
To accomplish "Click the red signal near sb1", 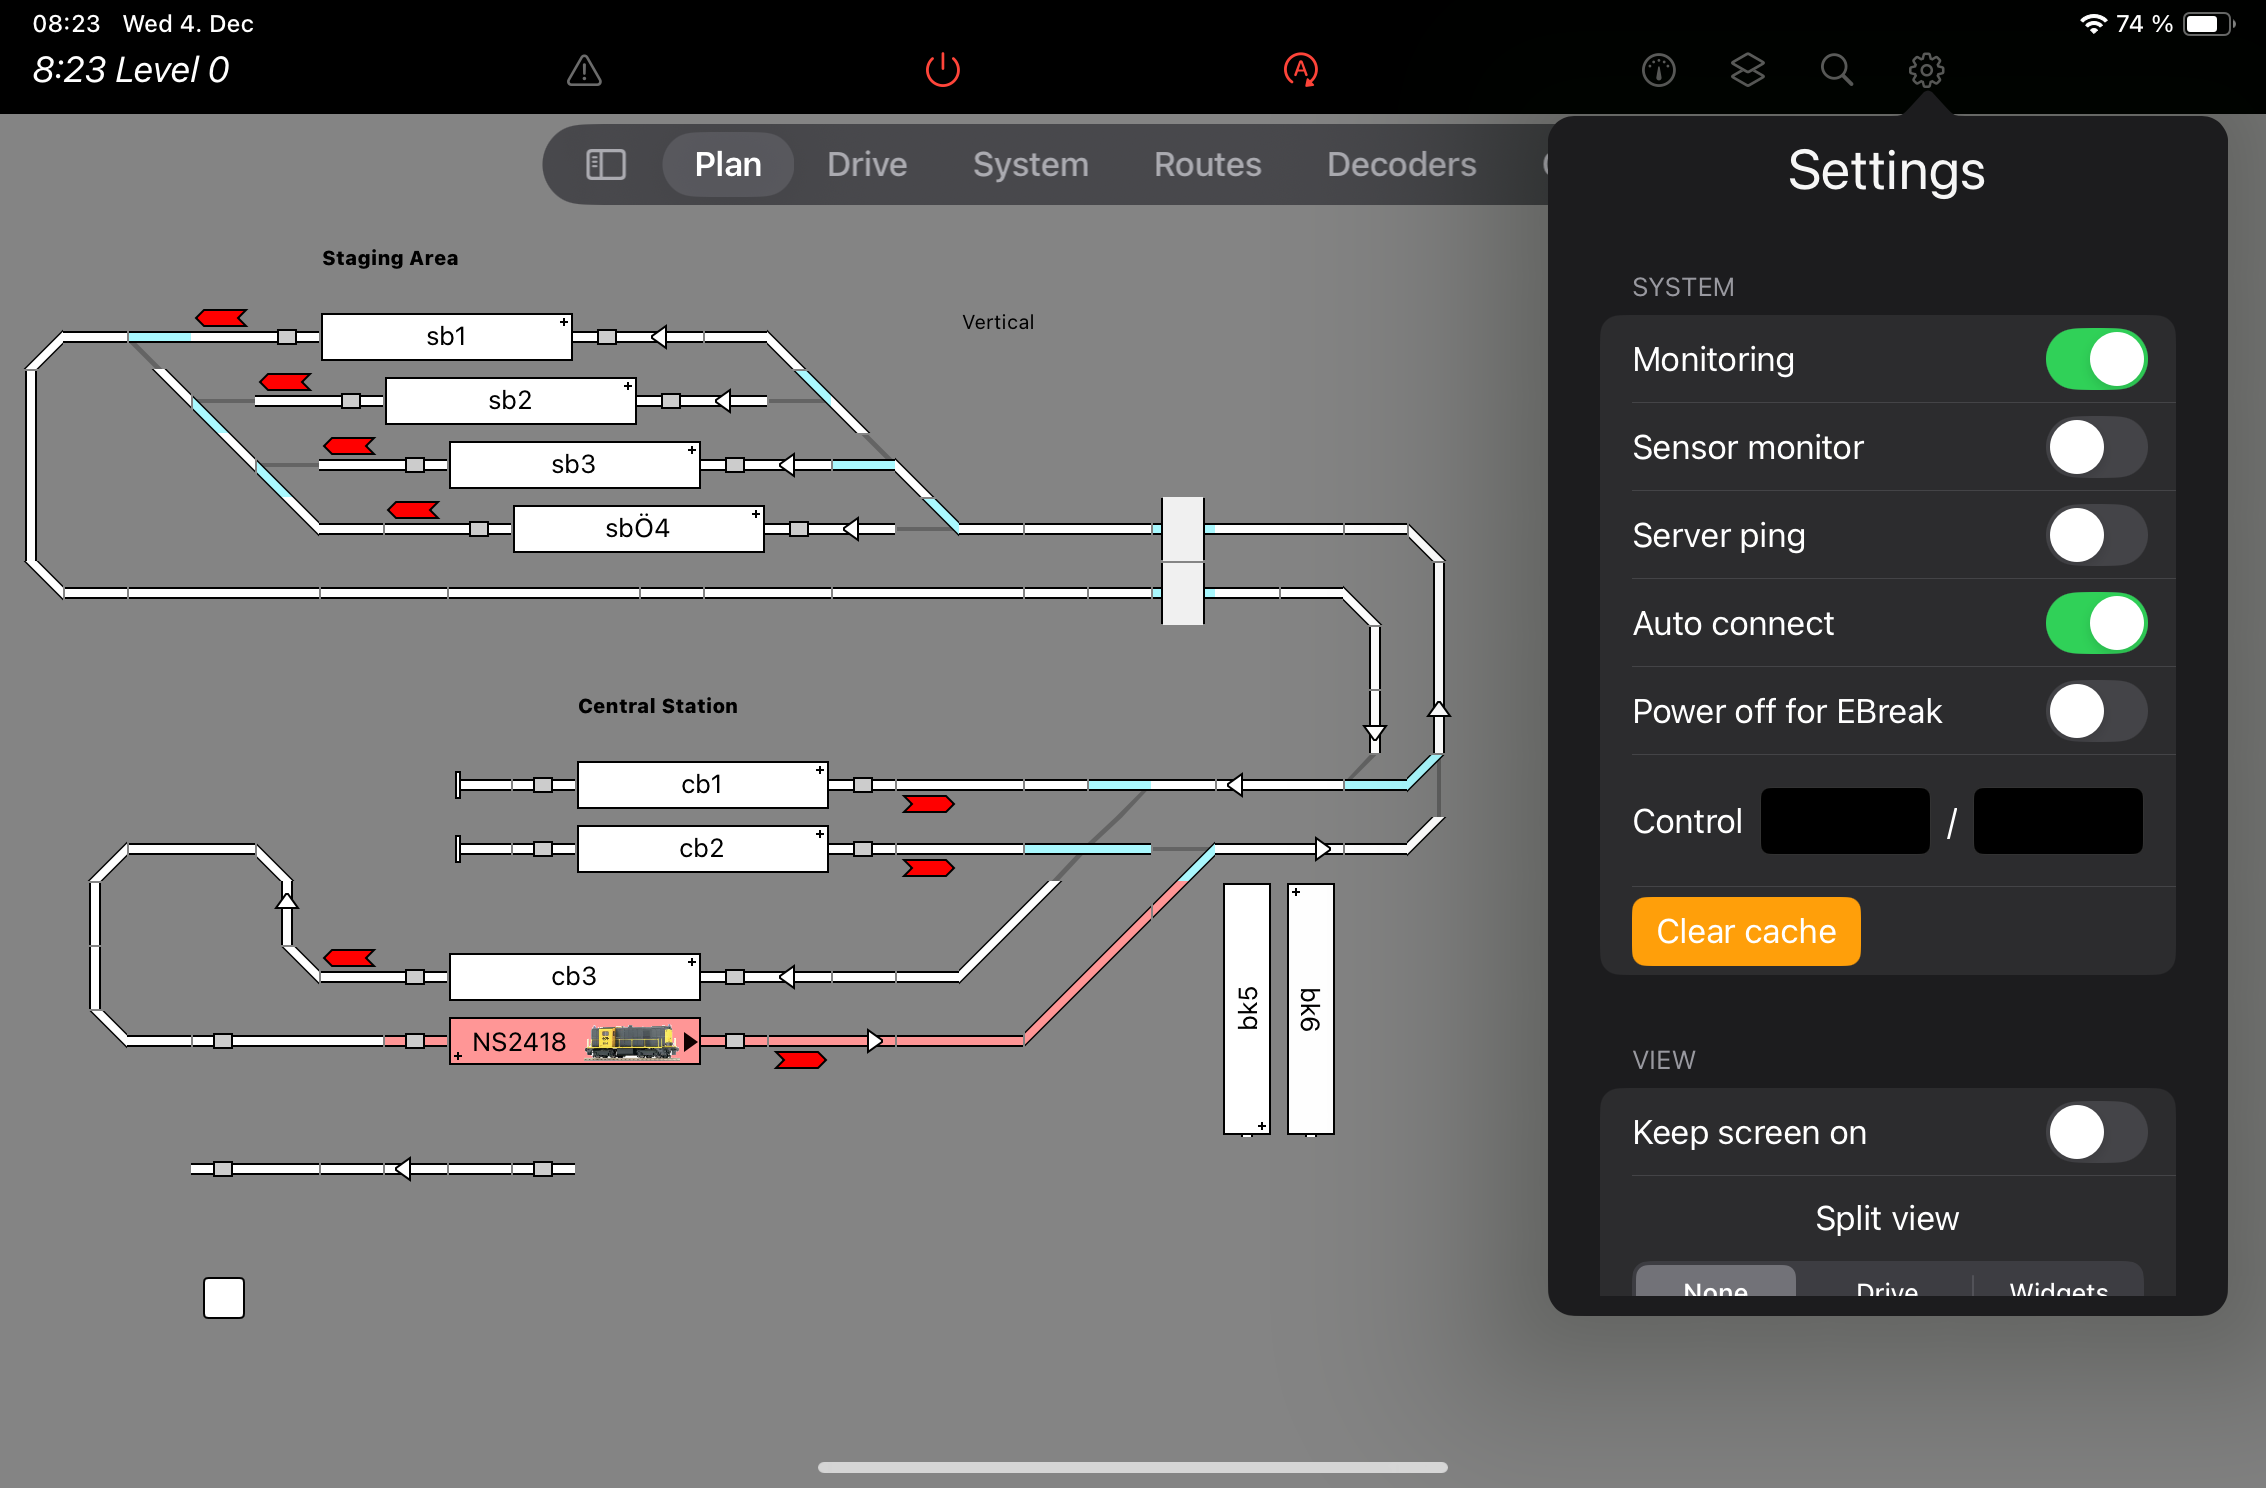I will coord(221,318).
